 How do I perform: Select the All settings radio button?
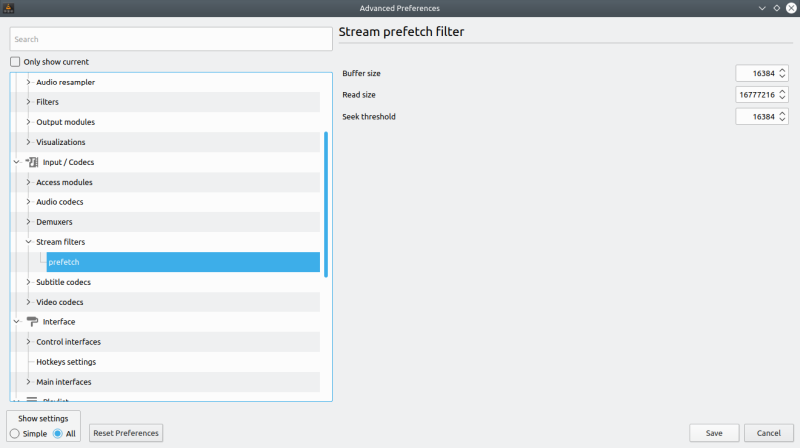58,434
